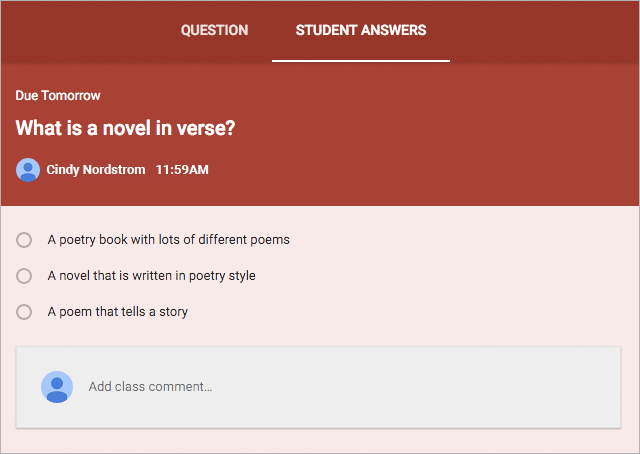The height and width of the screenshot is (454, 640).
Task: Click the text 'A novel that is written in poetry style'
Action: pyautogui.click(x=151, y=275)
